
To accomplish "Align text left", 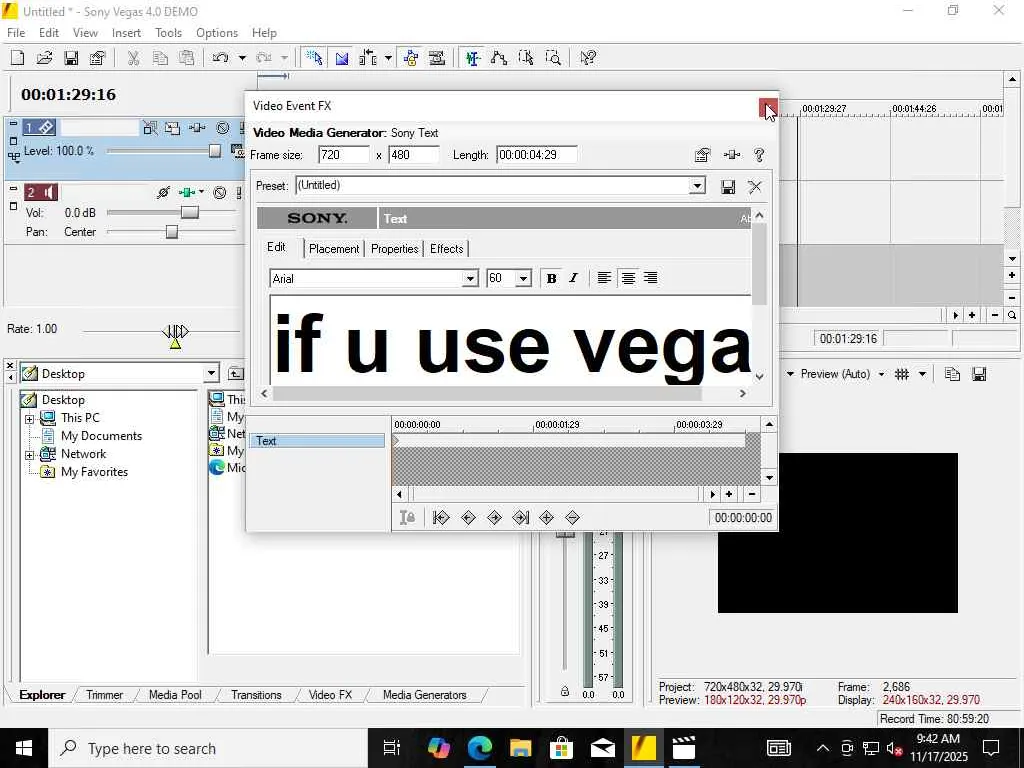I will (x=604, y=279).
